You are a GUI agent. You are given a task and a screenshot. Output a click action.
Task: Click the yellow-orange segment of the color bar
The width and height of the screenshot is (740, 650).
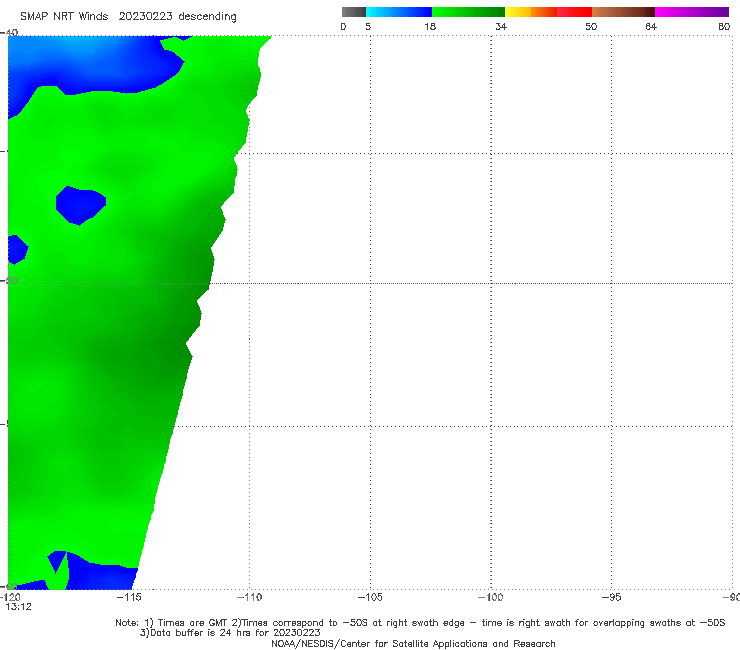[x=531, y=12]
